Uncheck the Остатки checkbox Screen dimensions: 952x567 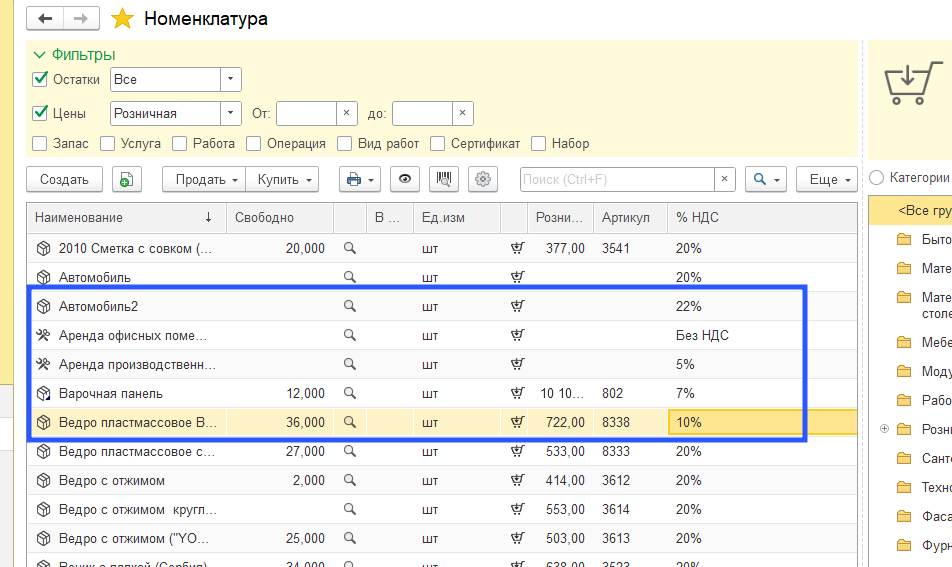[40, 79]
